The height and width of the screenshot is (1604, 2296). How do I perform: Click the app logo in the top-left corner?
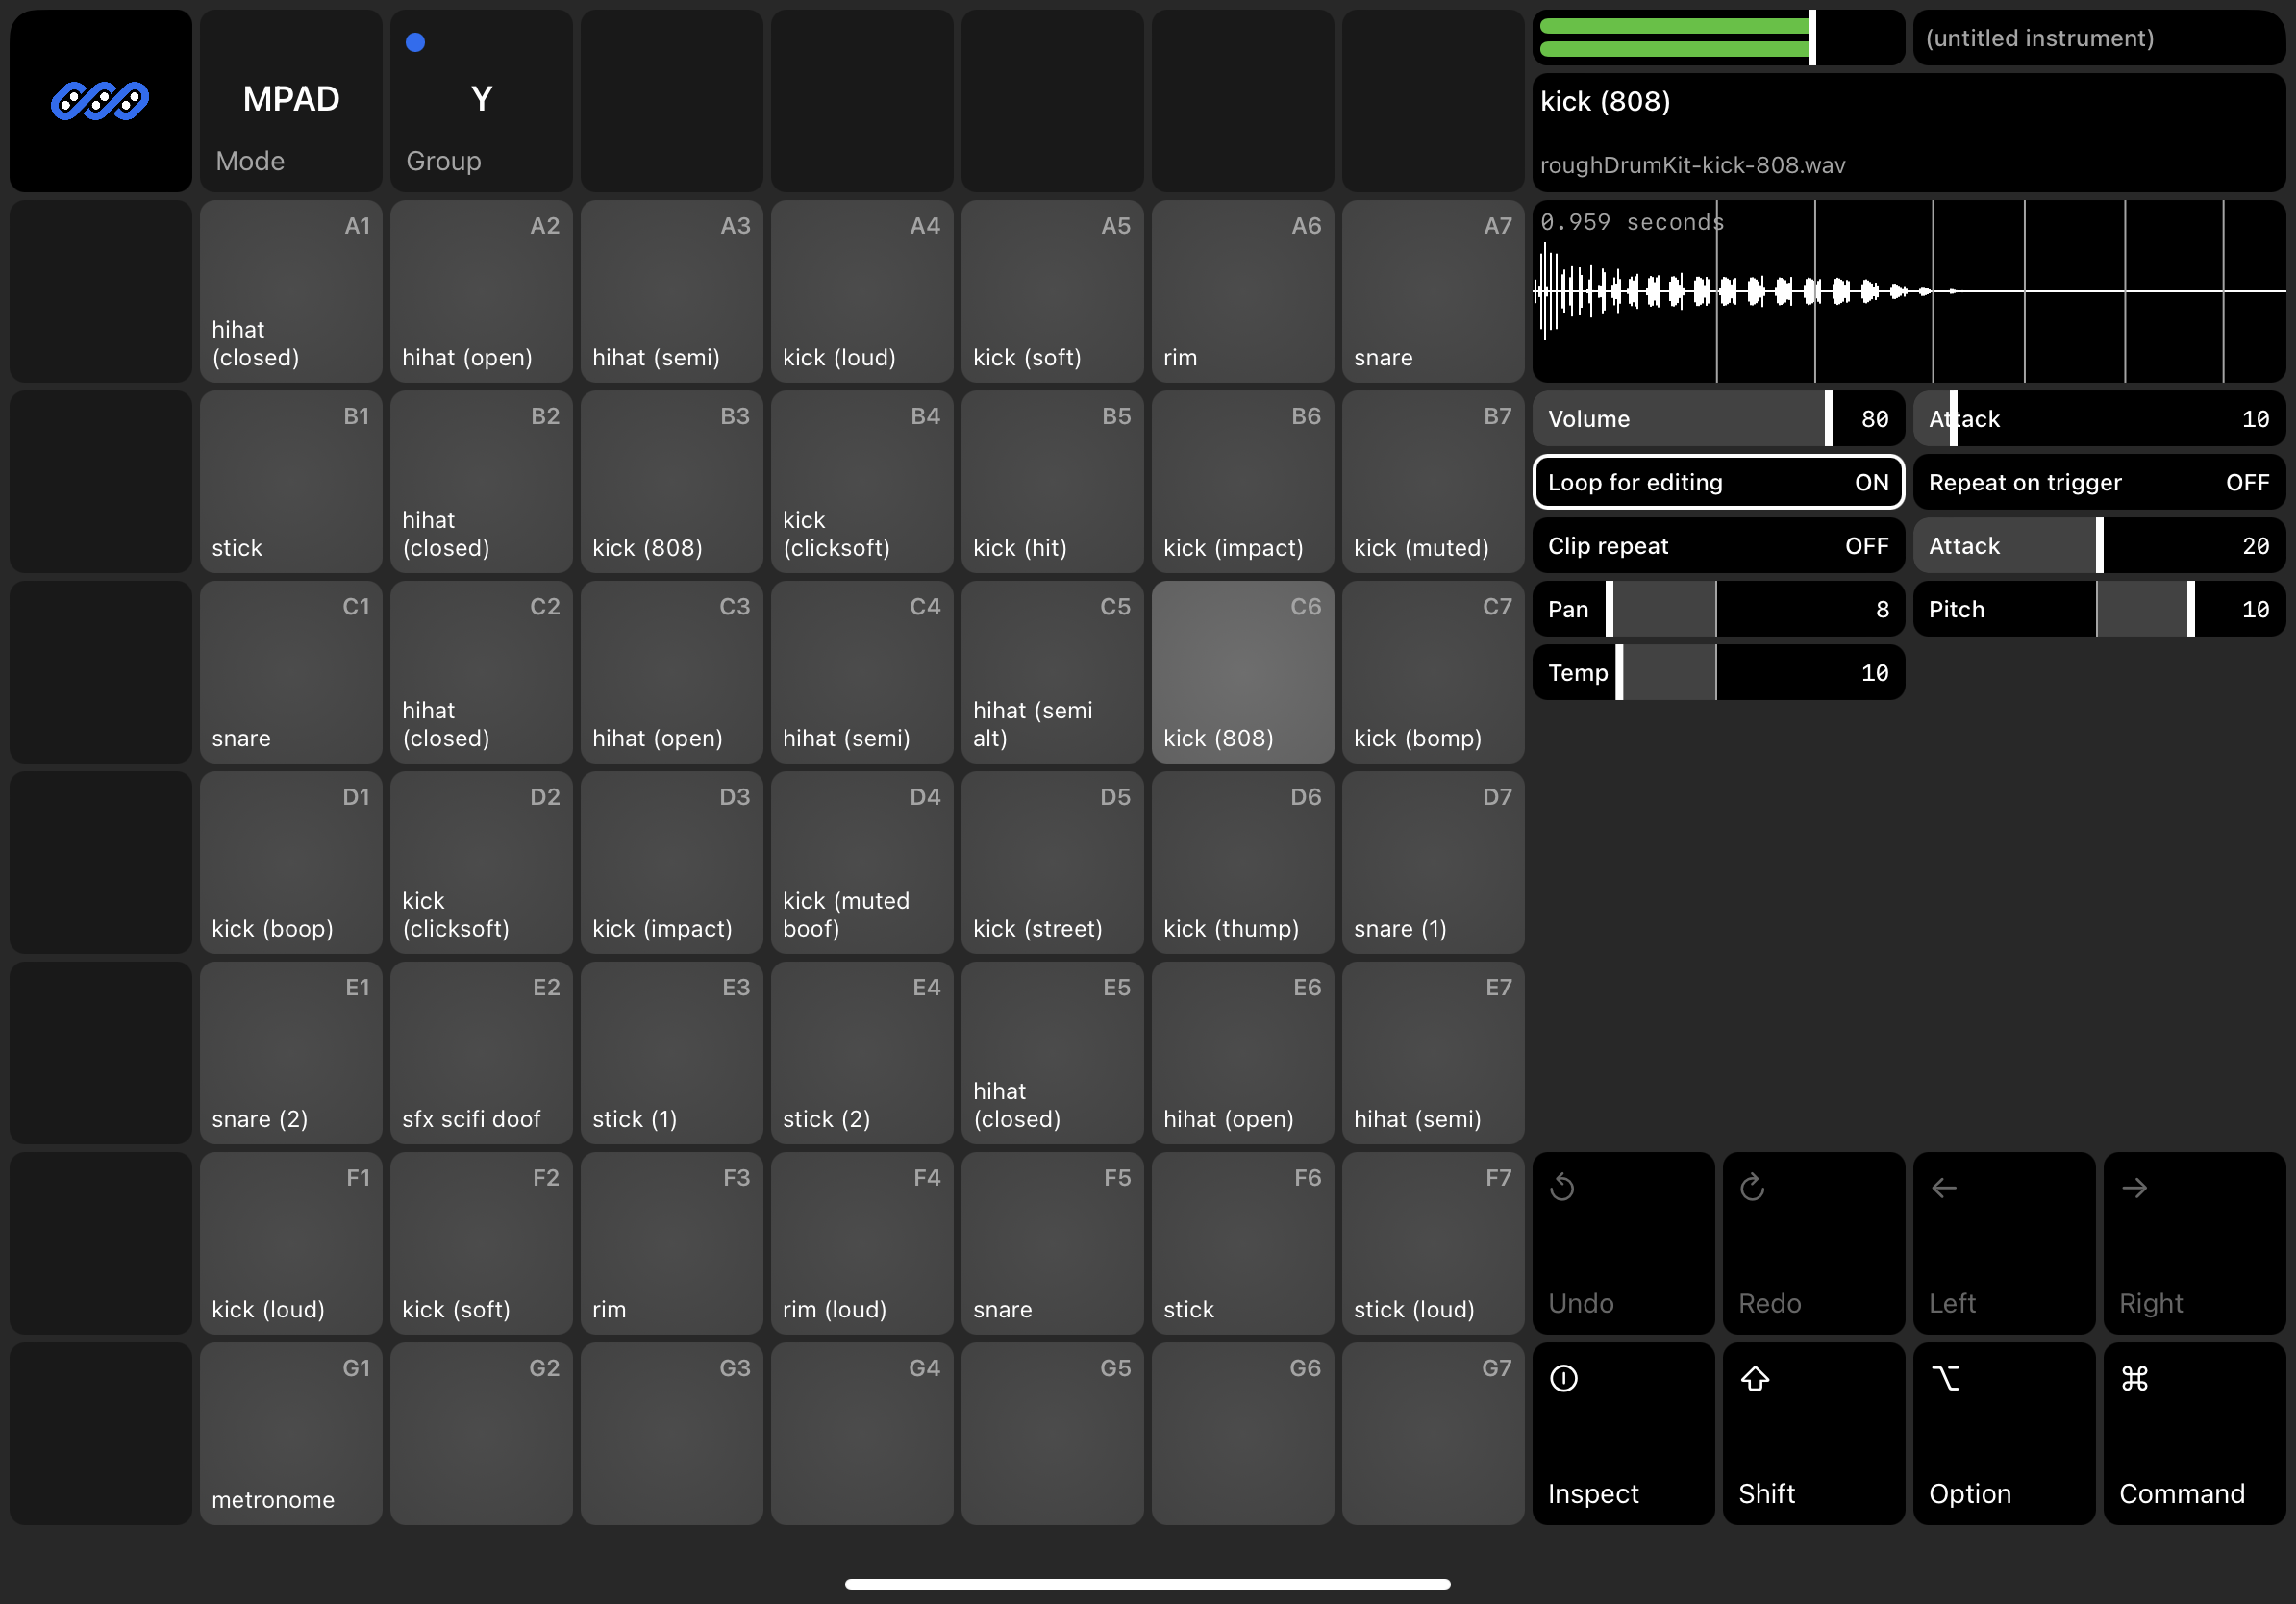pyautogui.click(x=99, y=100)
